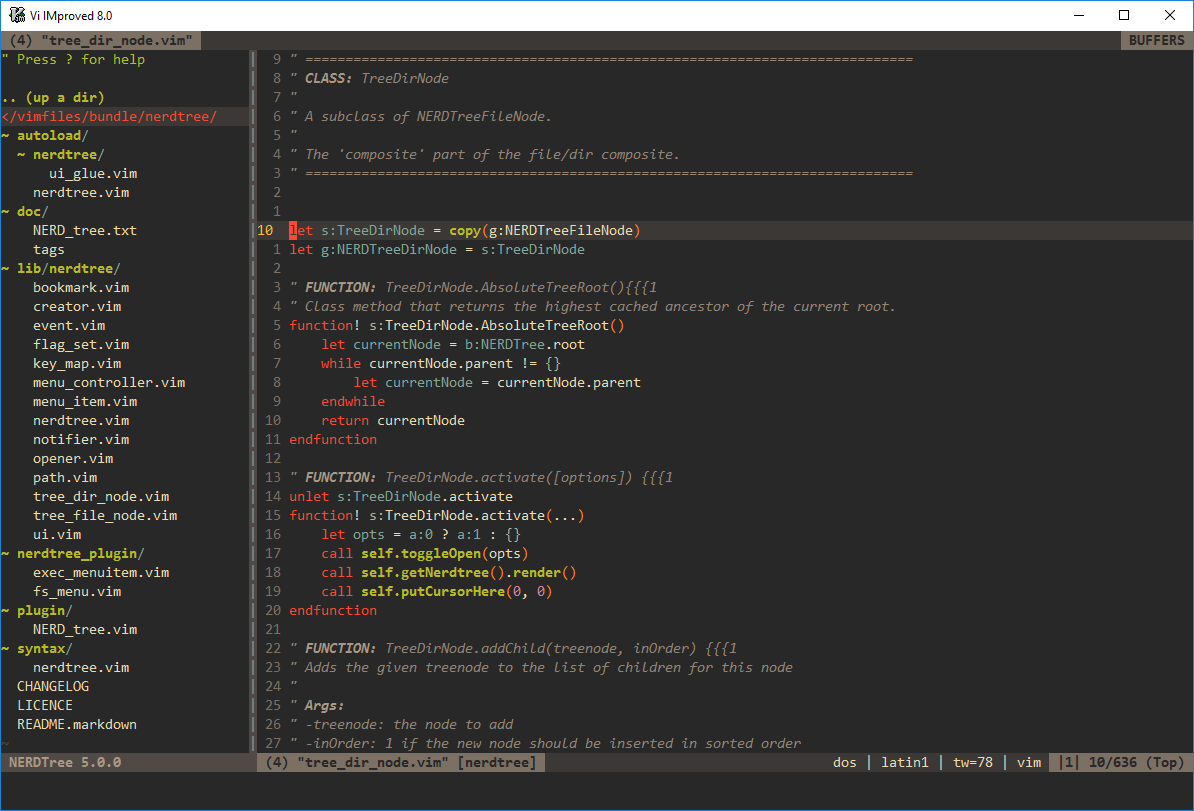Collapse the syntax directory

pos(40,648)
